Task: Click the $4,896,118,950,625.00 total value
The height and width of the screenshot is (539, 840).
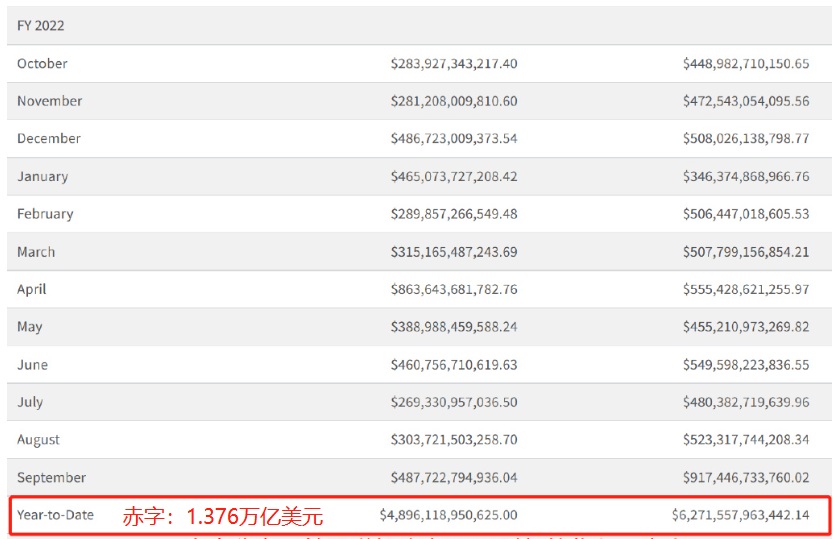Action: pyautogui.click(x=448, y=515)
